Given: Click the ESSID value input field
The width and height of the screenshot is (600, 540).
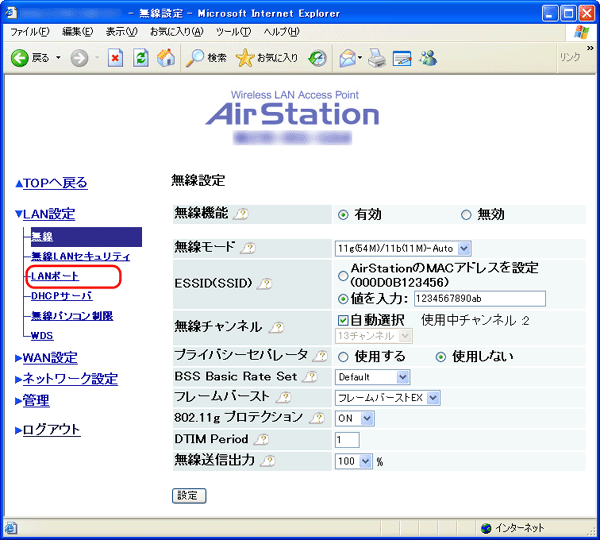Looking at the screenshot, I should pyautogui.click(x=480, y=299).
